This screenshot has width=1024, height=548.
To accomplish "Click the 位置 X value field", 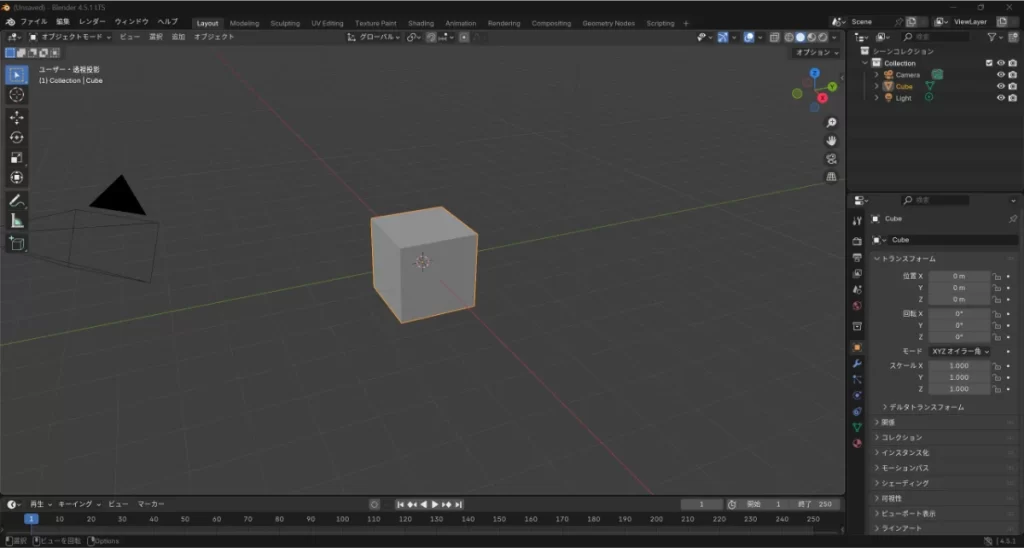I will [958, 276].
